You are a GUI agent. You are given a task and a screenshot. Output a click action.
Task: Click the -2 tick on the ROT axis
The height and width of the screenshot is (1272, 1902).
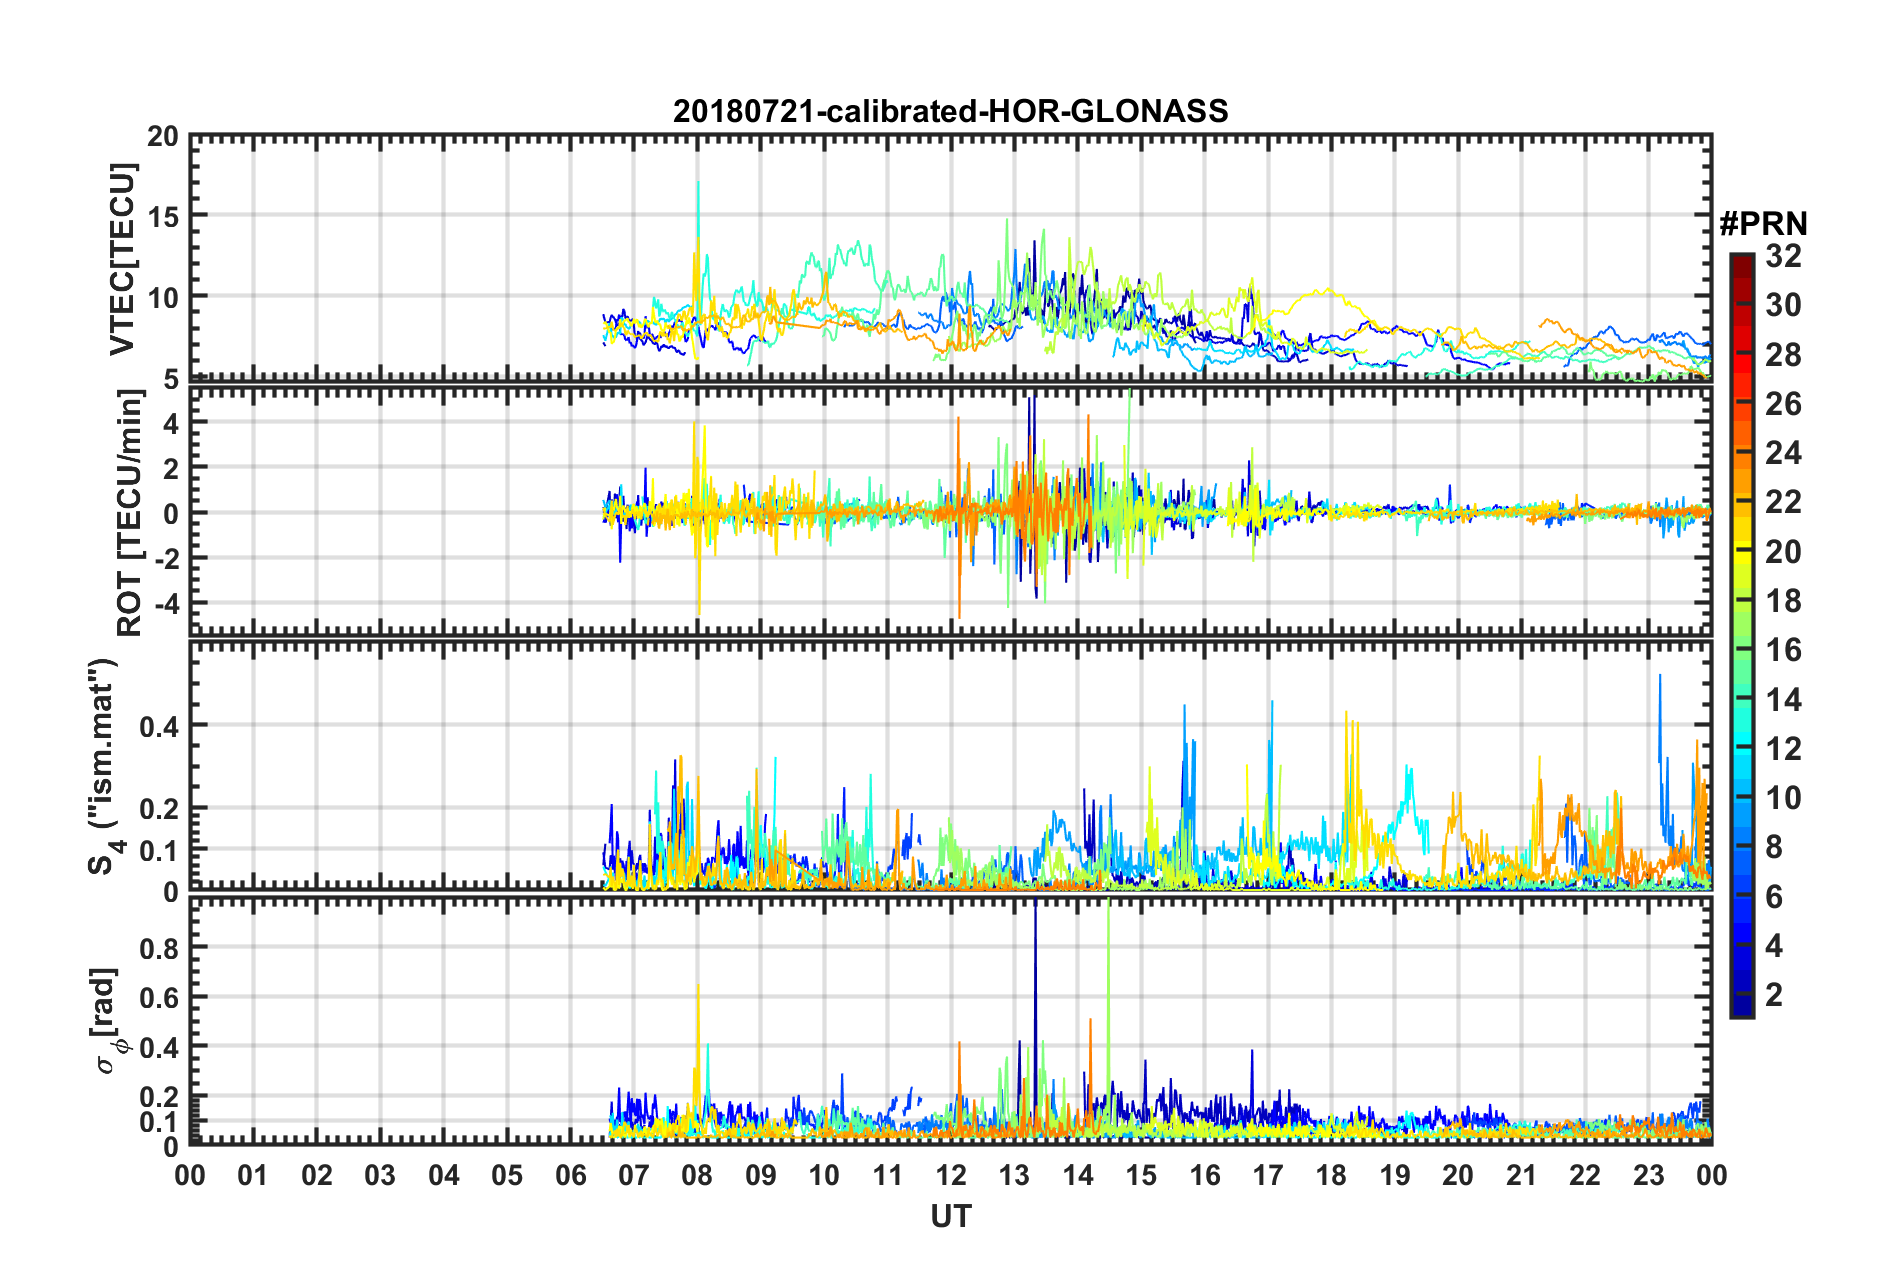click(x=166, y=559)
